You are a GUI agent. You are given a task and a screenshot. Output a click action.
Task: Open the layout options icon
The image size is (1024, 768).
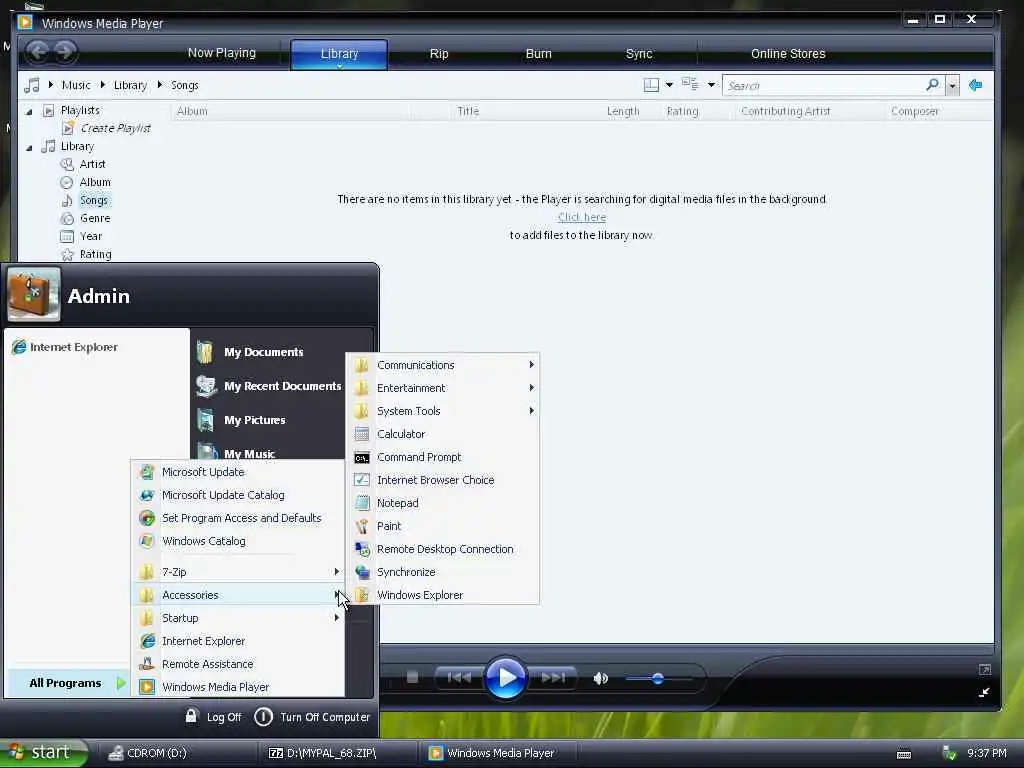point(651,85)
